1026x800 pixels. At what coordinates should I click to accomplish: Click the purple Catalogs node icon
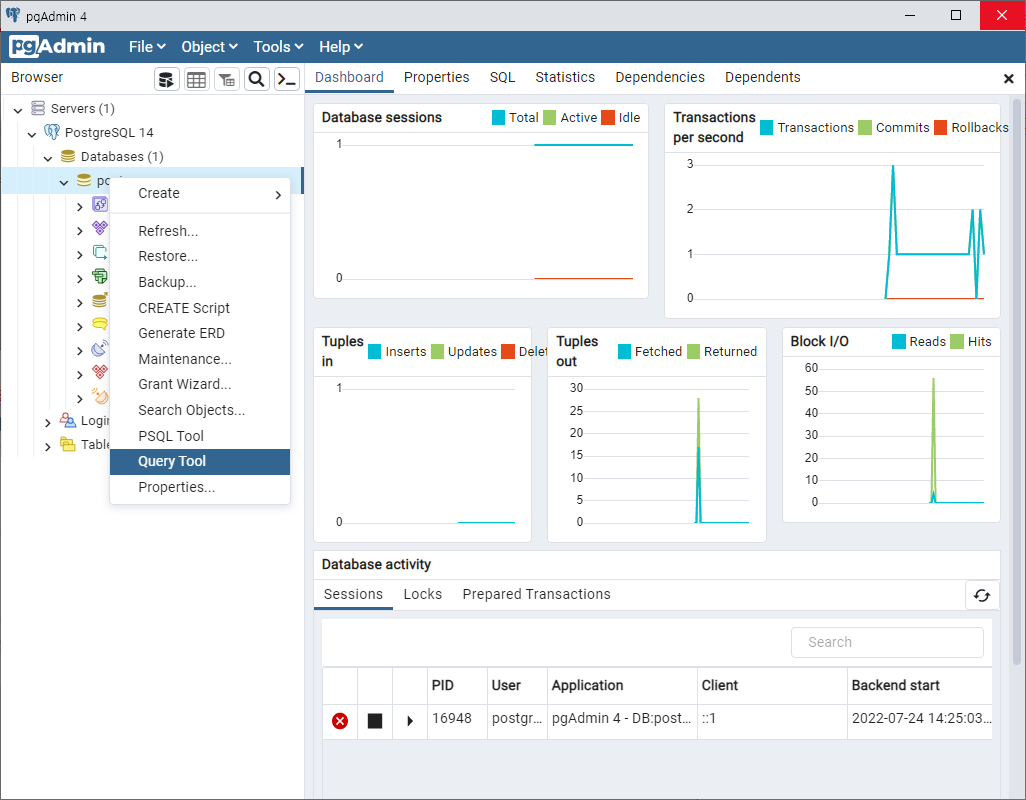pyautogui.click(x=99, y=228)
